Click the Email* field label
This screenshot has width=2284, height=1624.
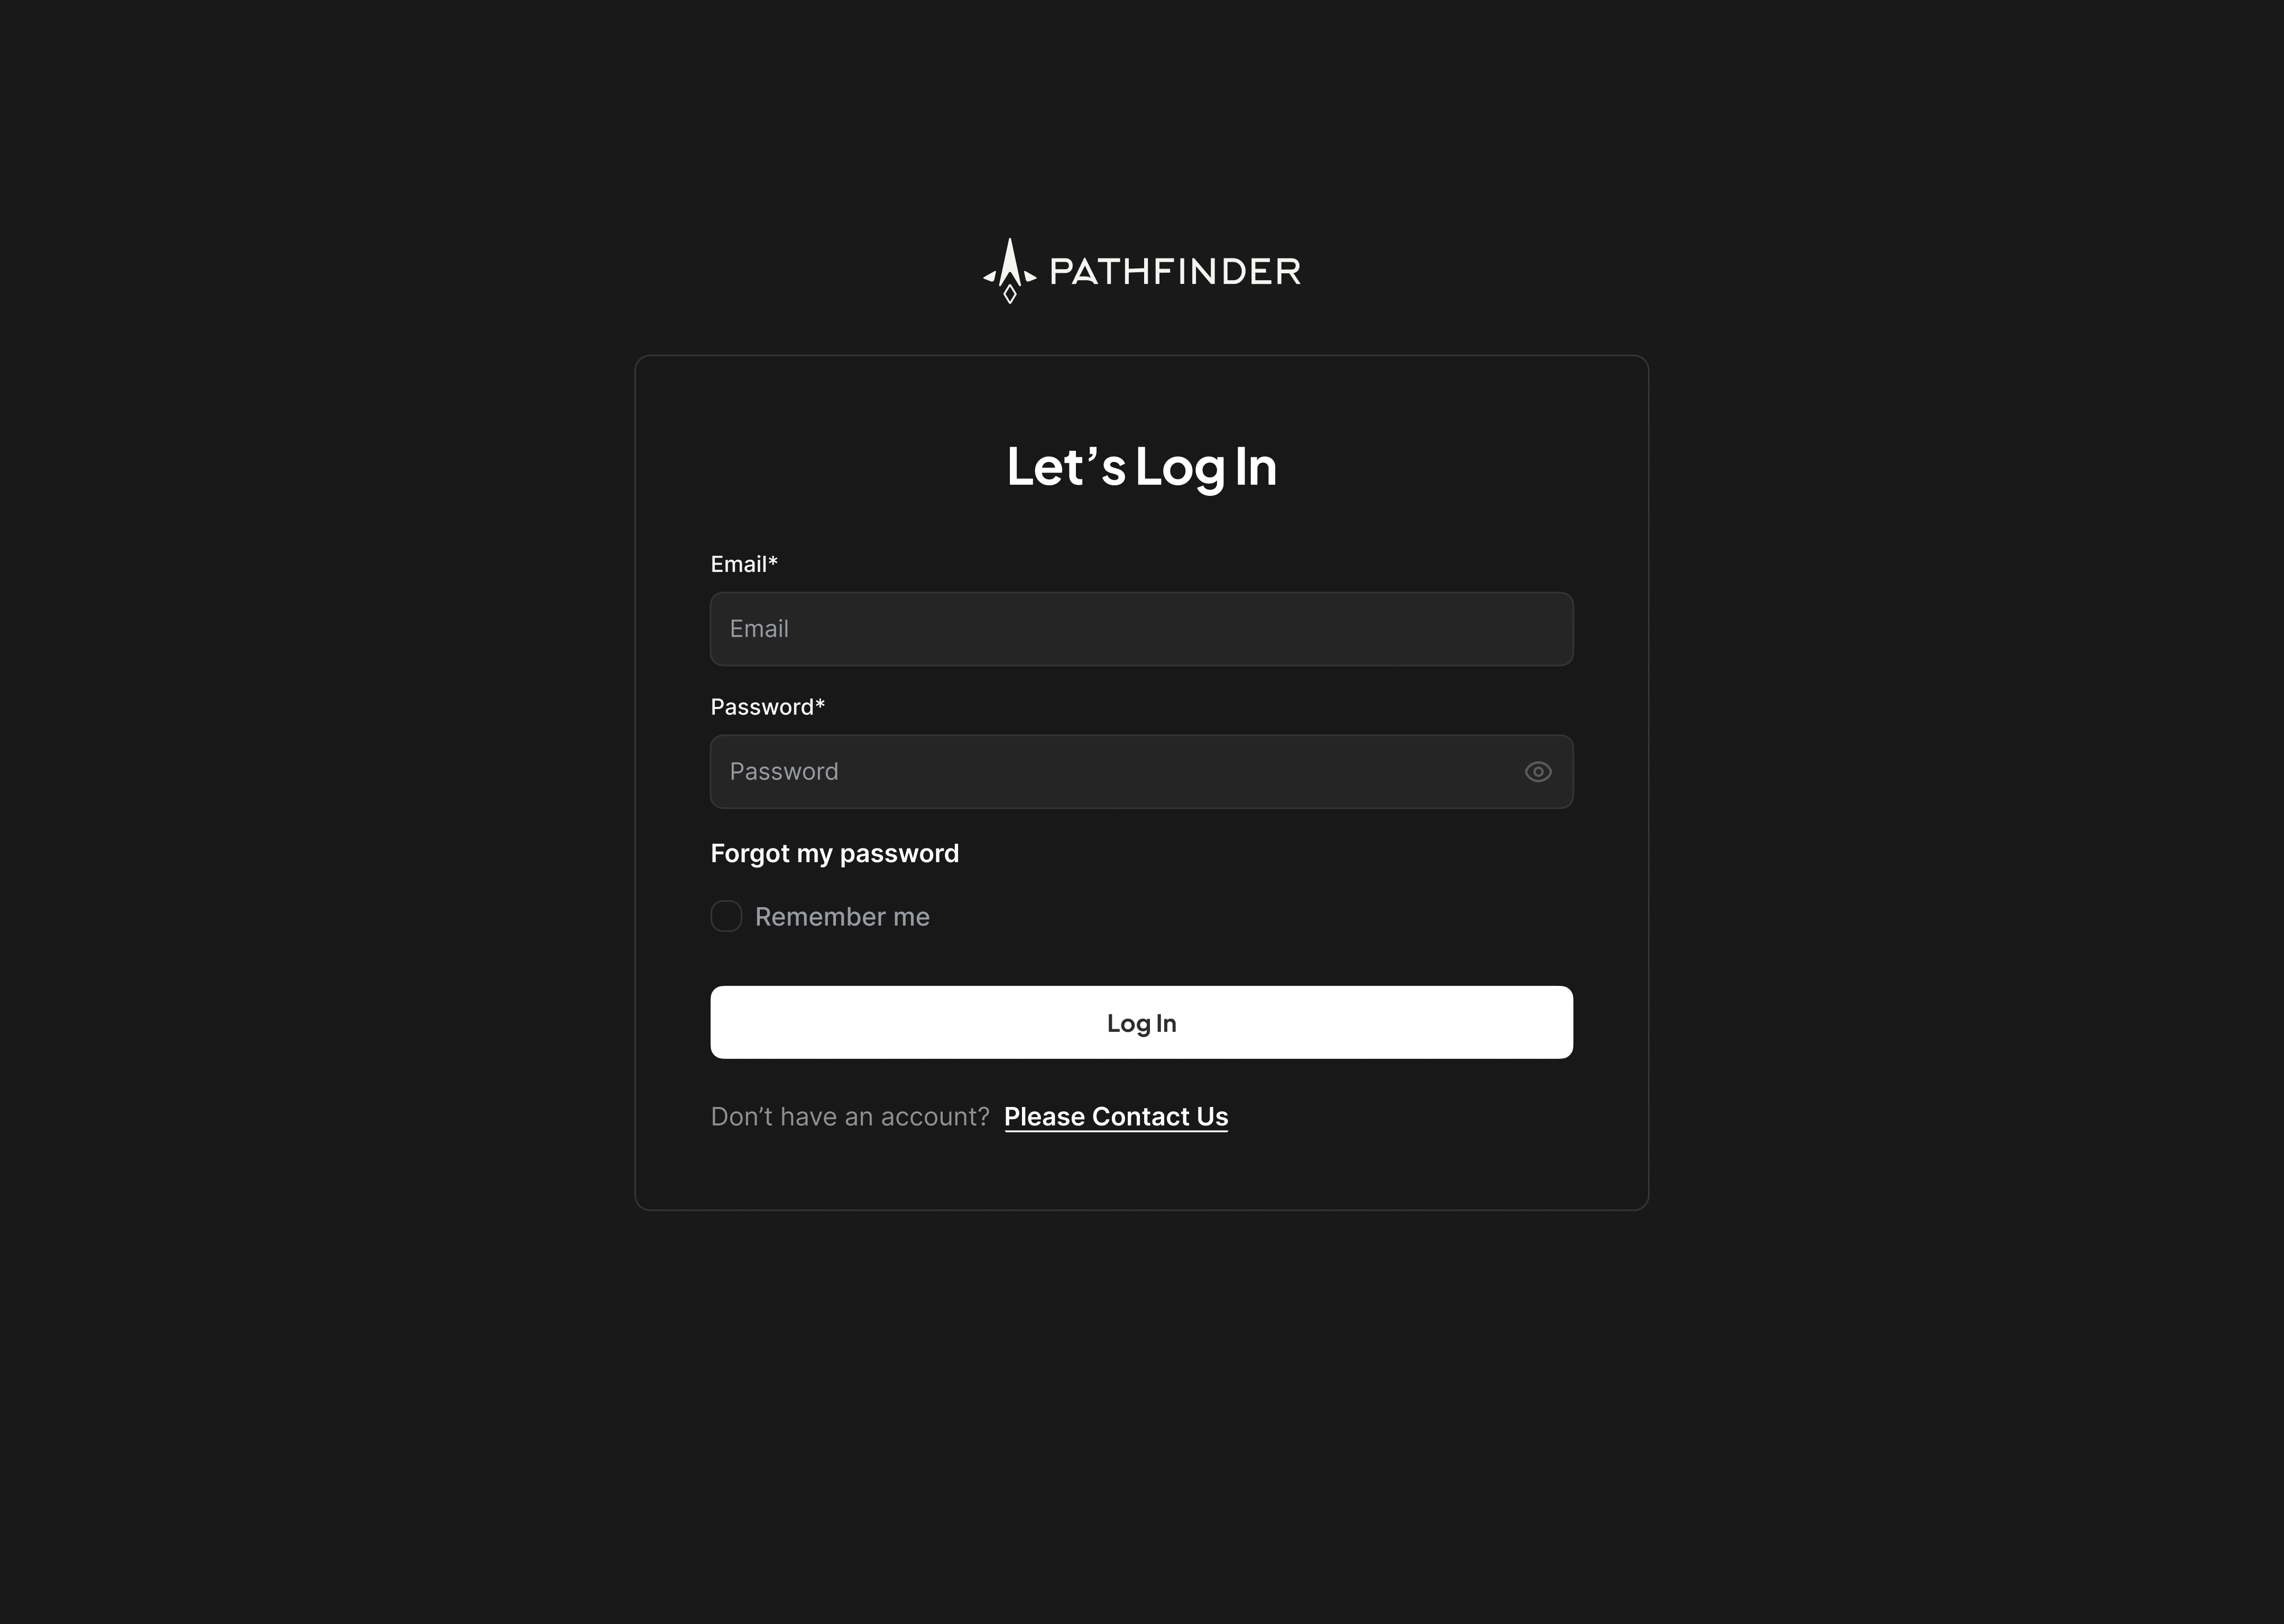tap(744, 564)
